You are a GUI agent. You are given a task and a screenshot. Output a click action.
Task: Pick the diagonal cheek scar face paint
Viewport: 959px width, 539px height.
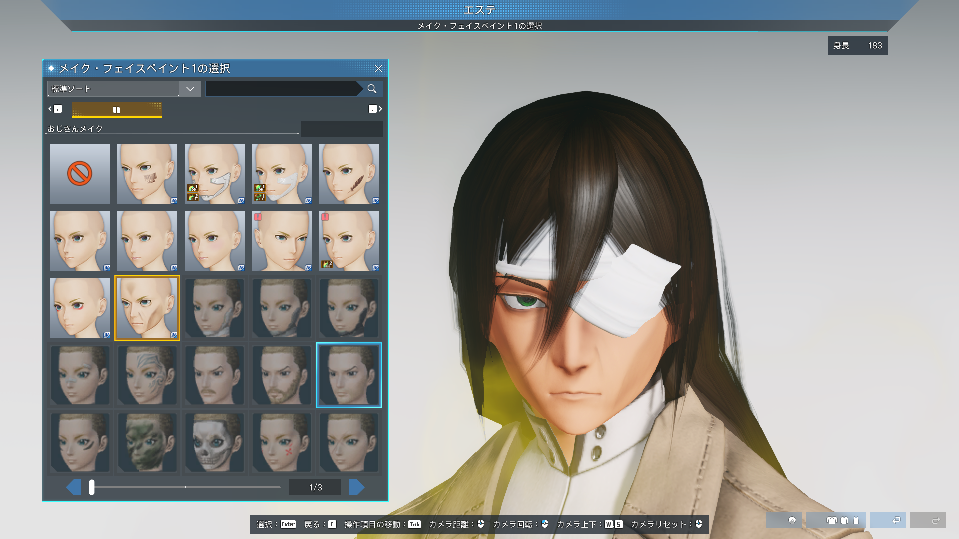point(349,174)
